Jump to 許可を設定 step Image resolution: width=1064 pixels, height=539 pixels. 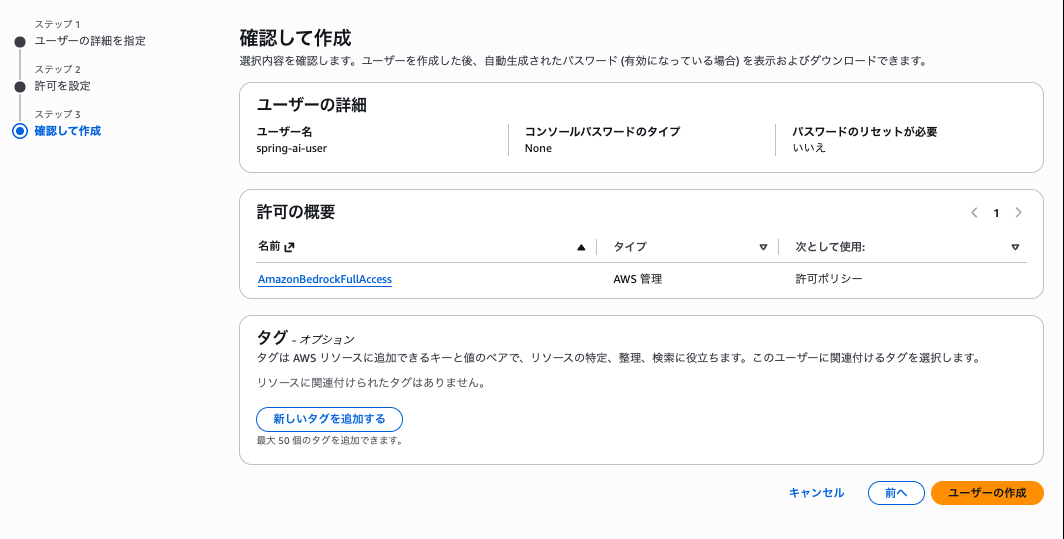62,86
